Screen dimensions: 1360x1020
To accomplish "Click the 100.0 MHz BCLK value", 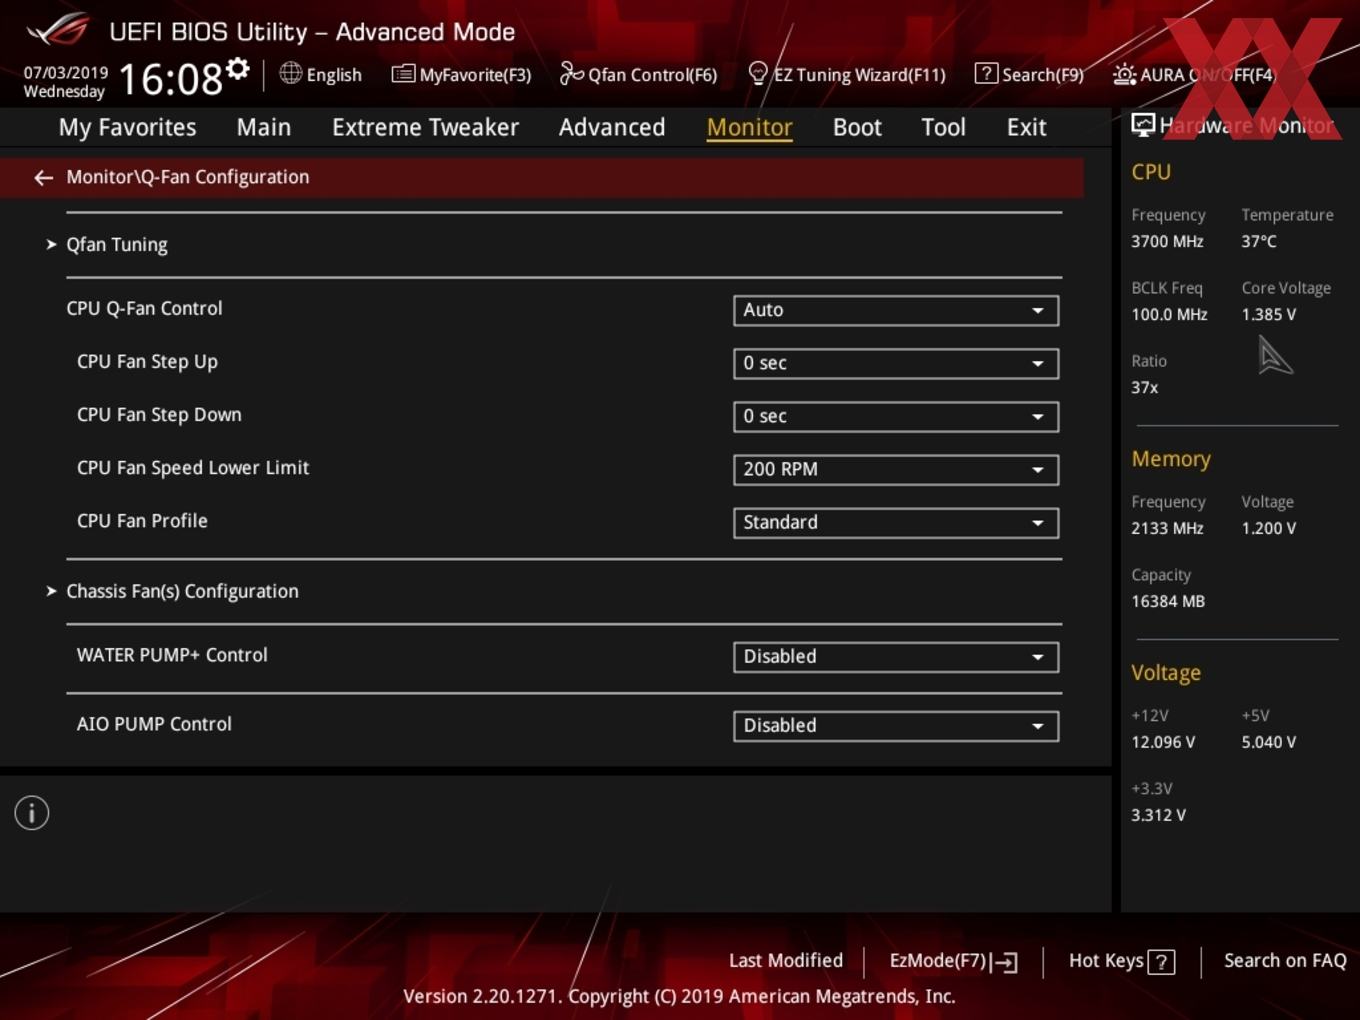I will tap(1169, 314).
